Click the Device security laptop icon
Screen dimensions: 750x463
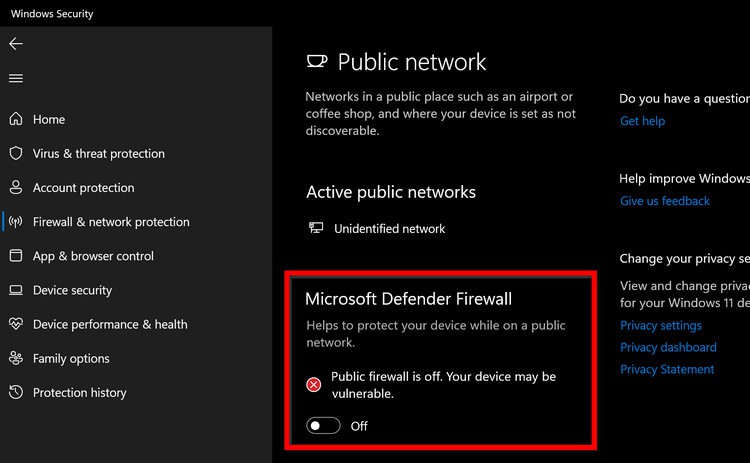point(16,290)
